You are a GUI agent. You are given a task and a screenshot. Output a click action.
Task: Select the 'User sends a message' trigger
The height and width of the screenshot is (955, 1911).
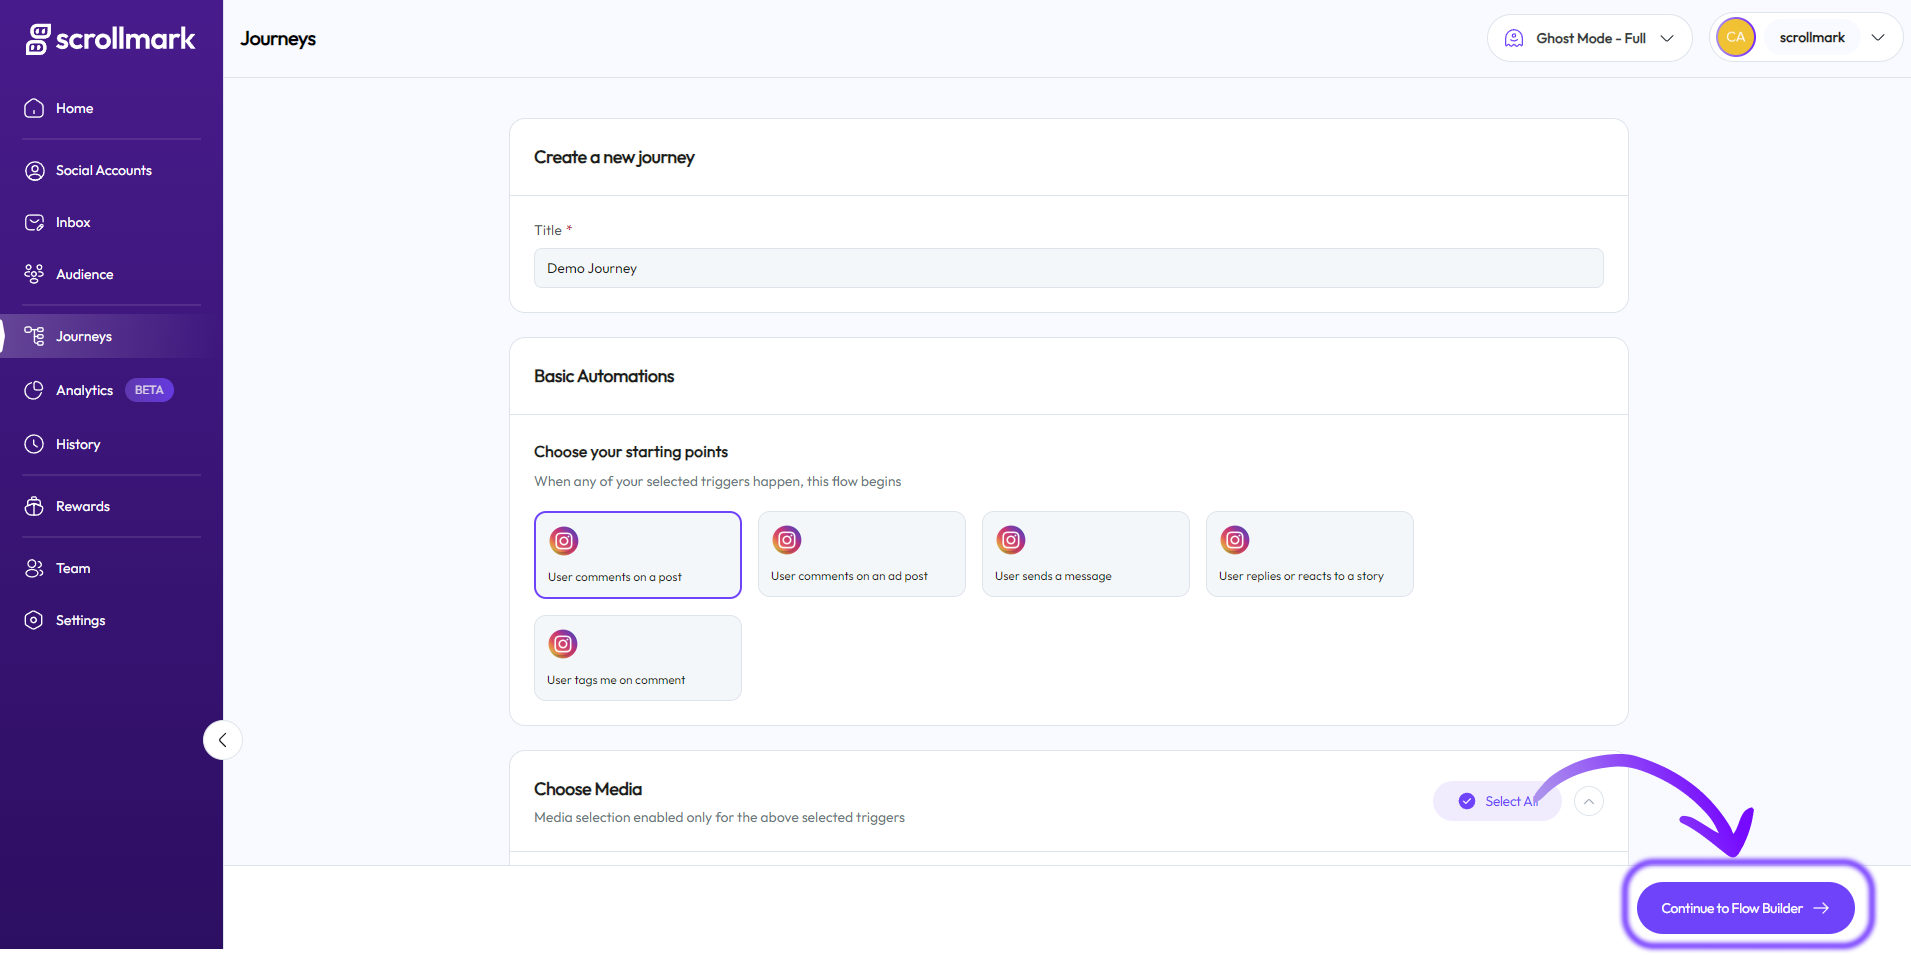(1085, 554)
